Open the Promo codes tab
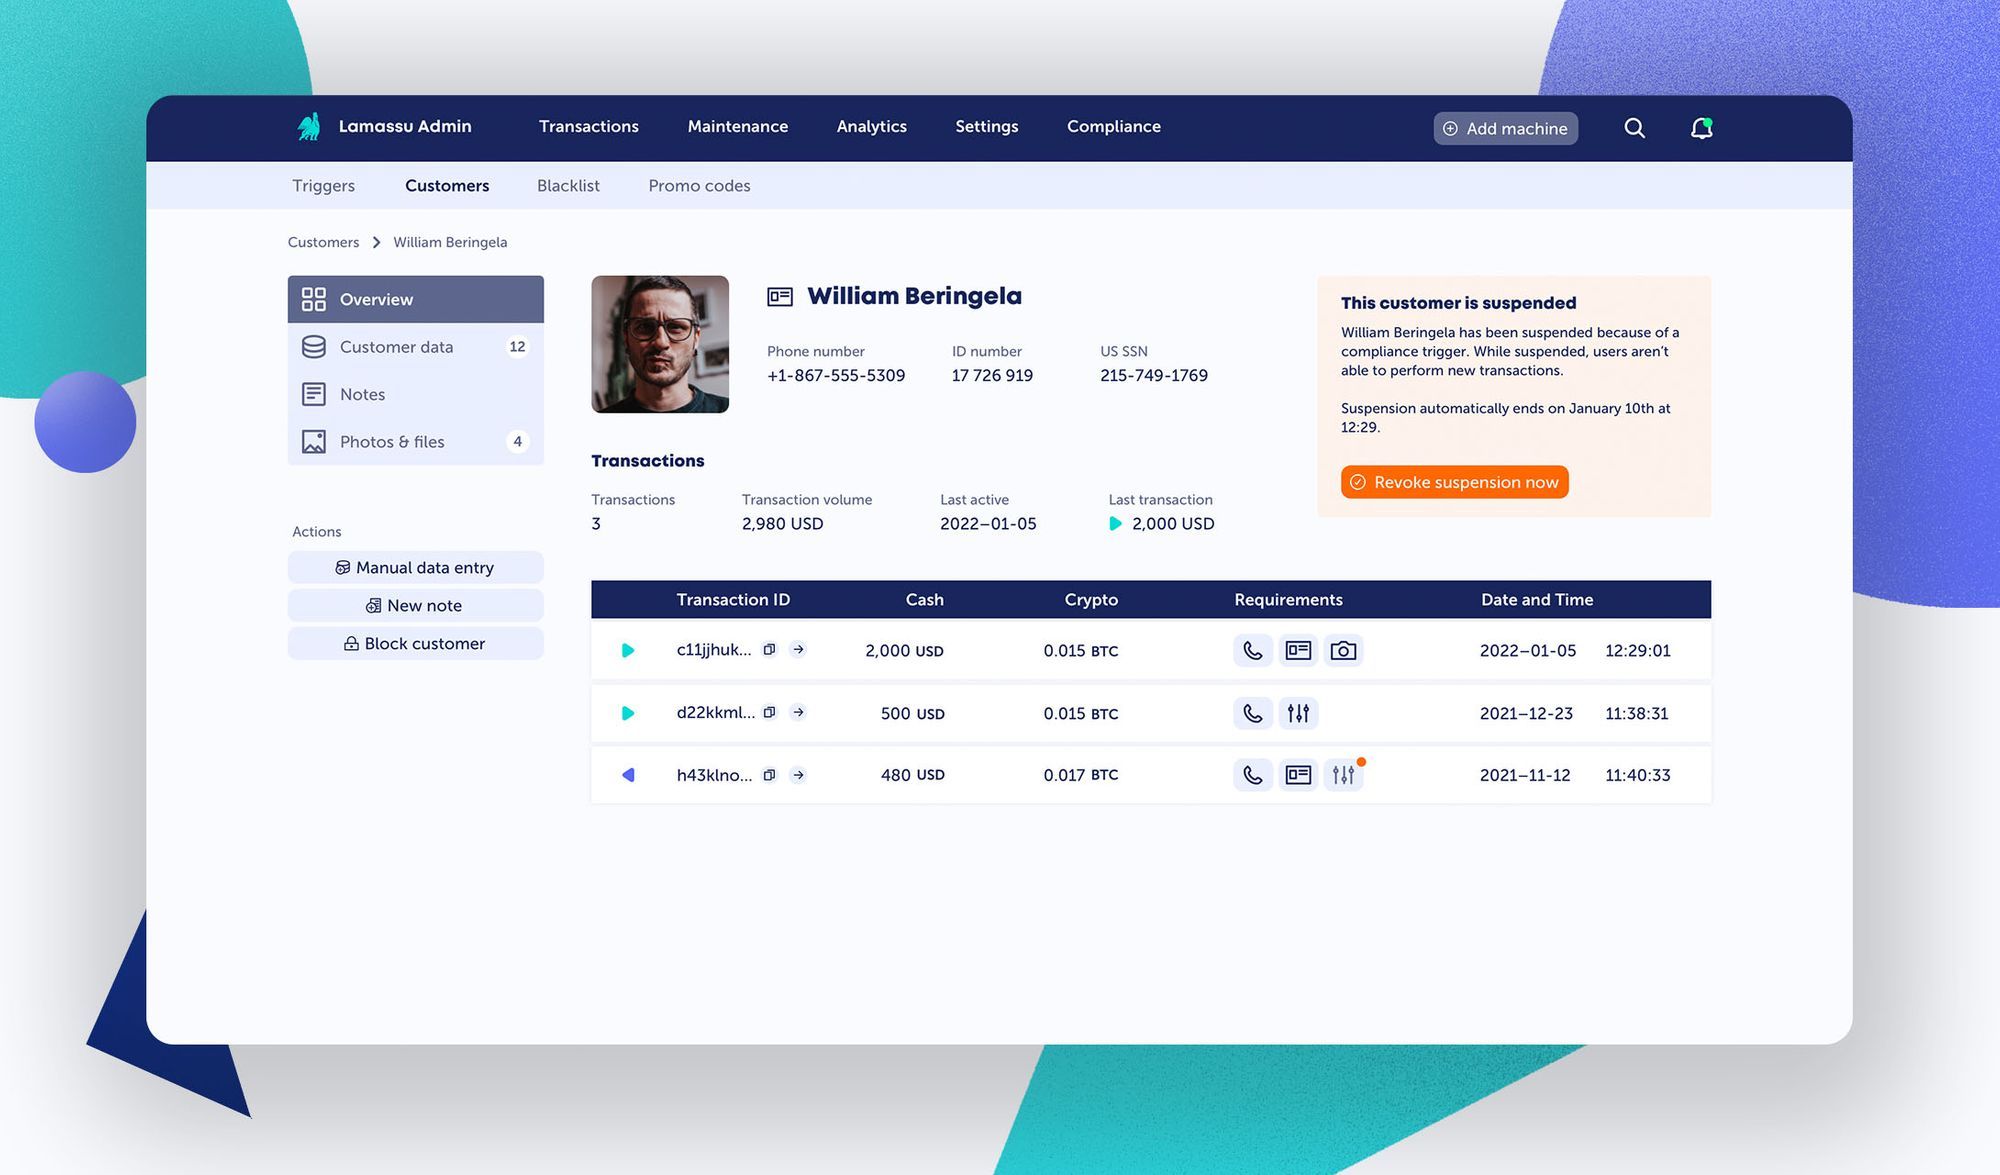This screenshot has width=2000, height=1175. [699, 185]
